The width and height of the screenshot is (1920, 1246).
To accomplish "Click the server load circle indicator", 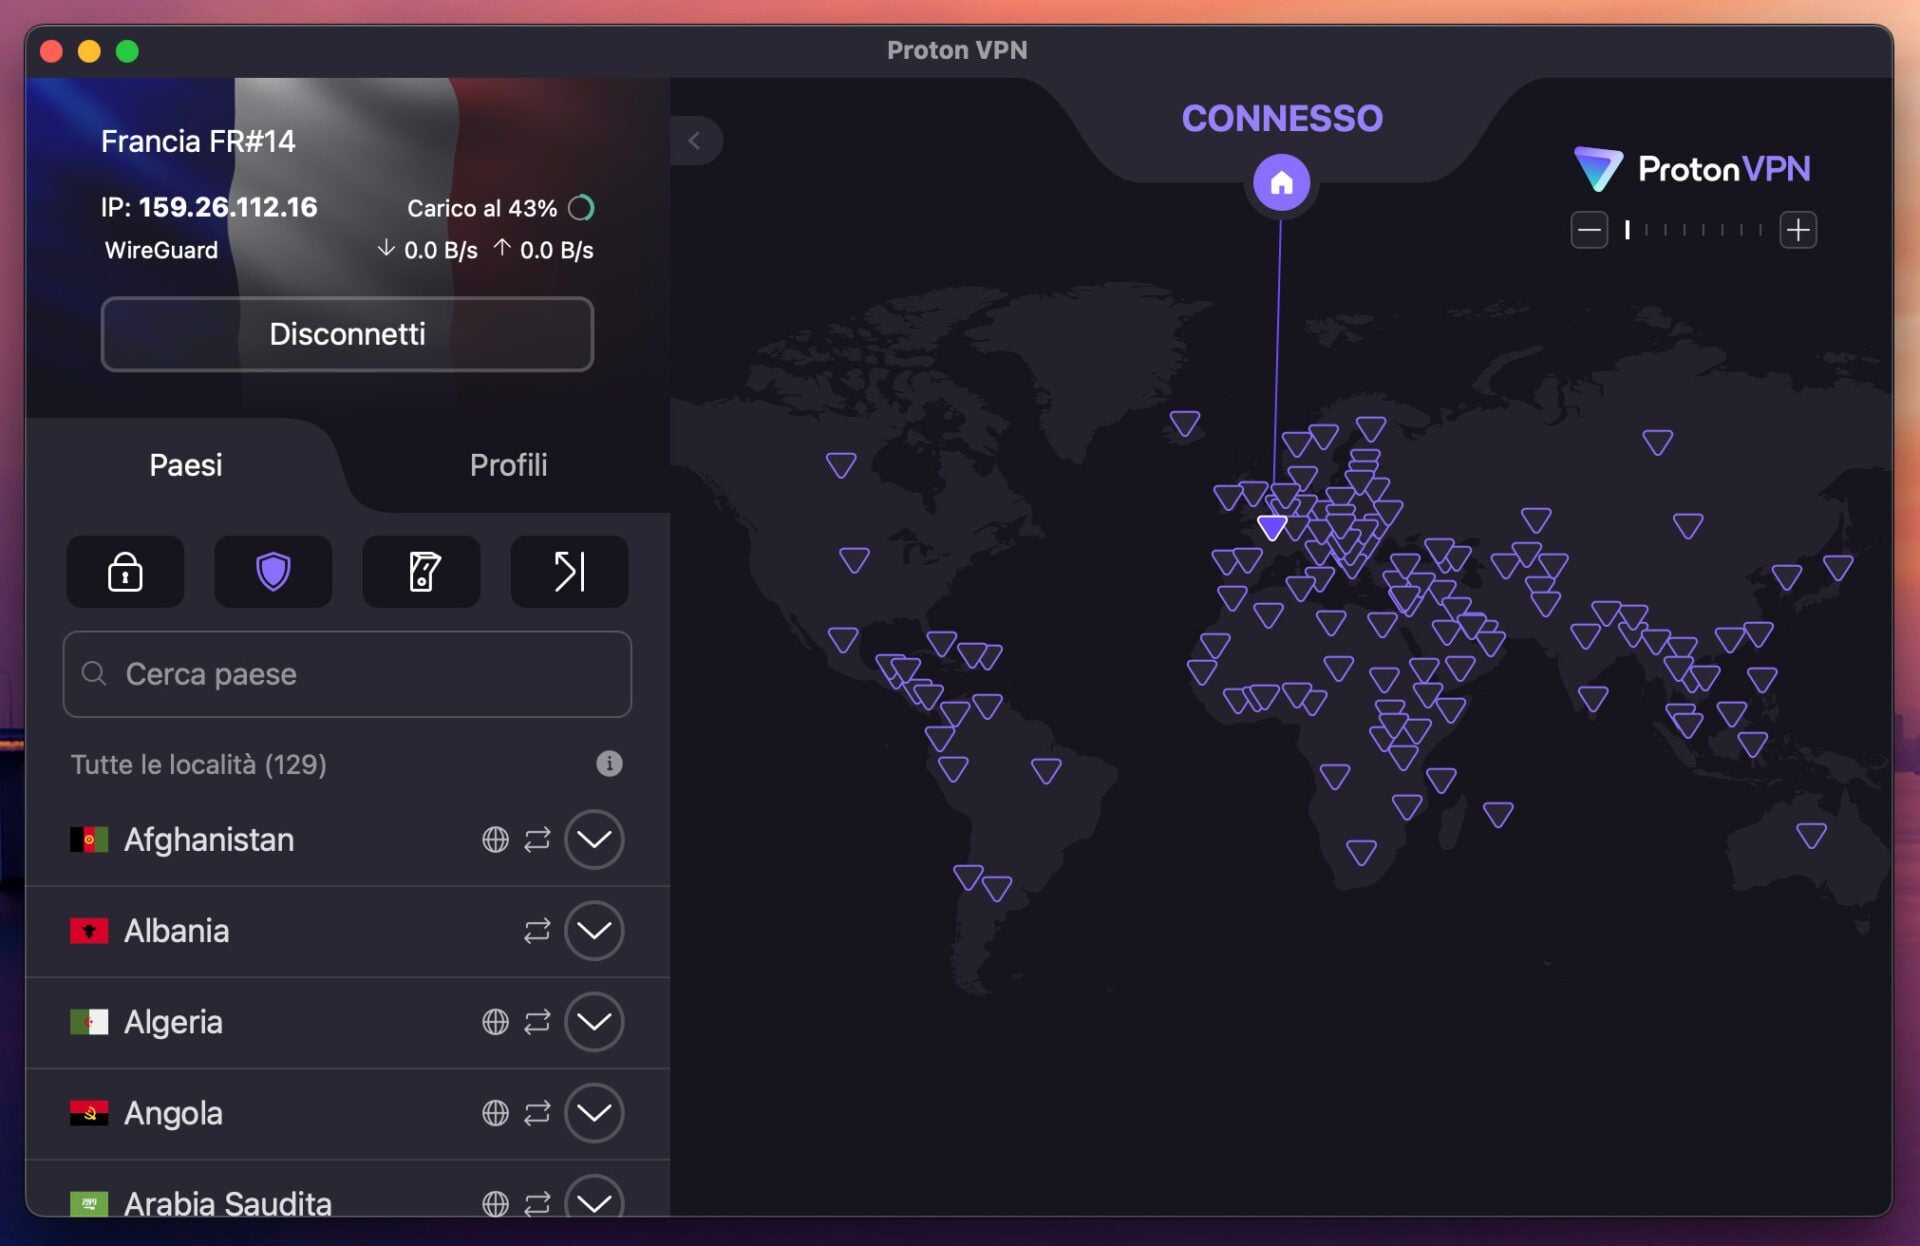I will click(581, 208).
